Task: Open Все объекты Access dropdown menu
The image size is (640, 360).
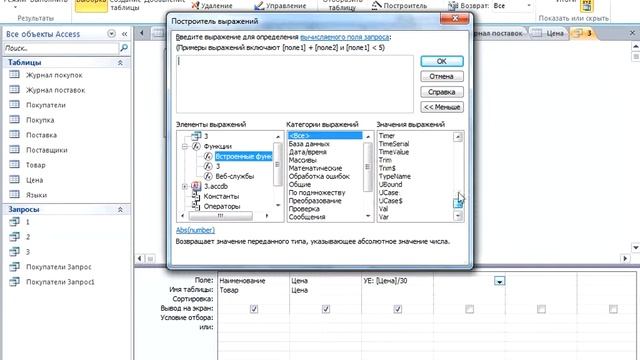Action: point(111,34)
